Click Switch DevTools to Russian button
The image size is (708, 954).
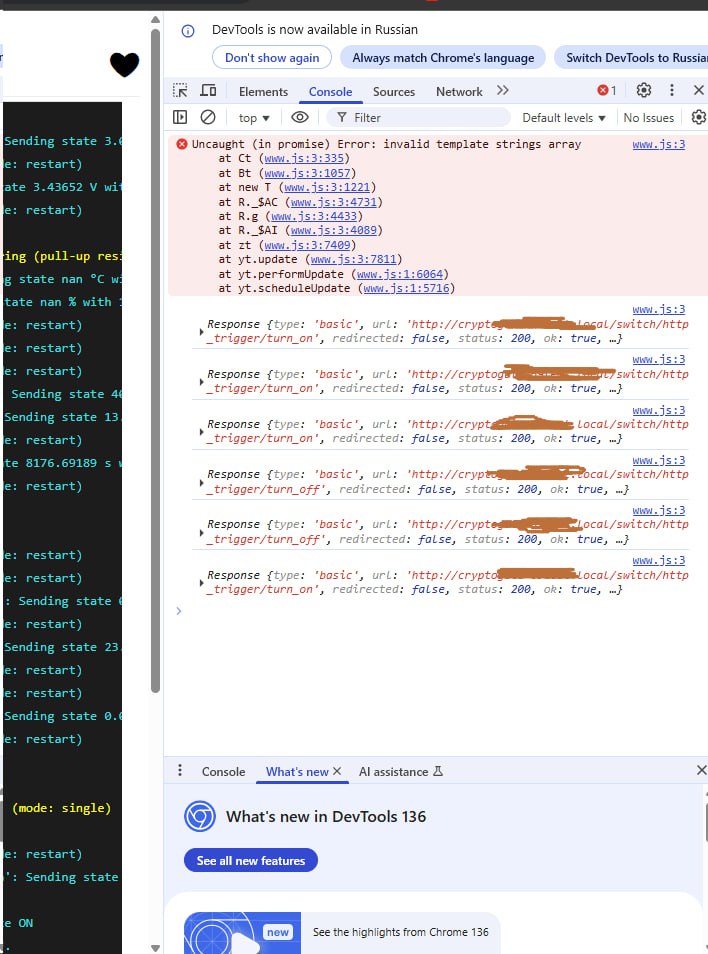point(631,58)
